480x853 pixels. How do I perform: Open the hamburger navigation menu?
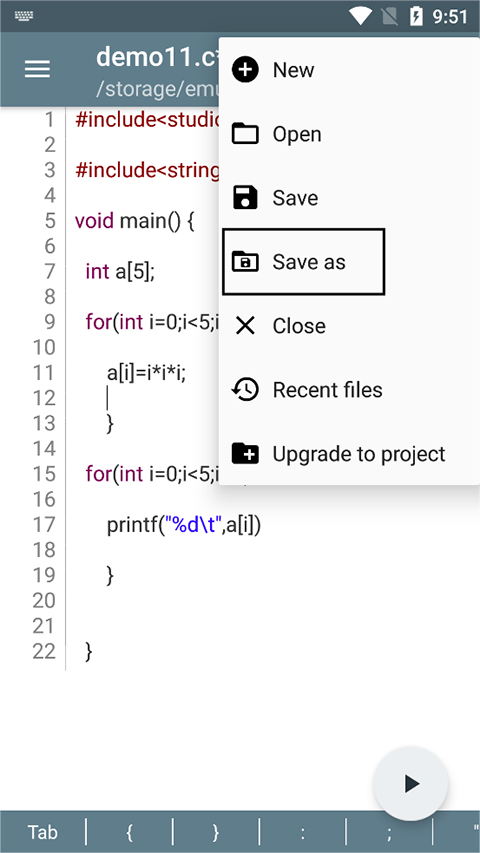(37, 69)
